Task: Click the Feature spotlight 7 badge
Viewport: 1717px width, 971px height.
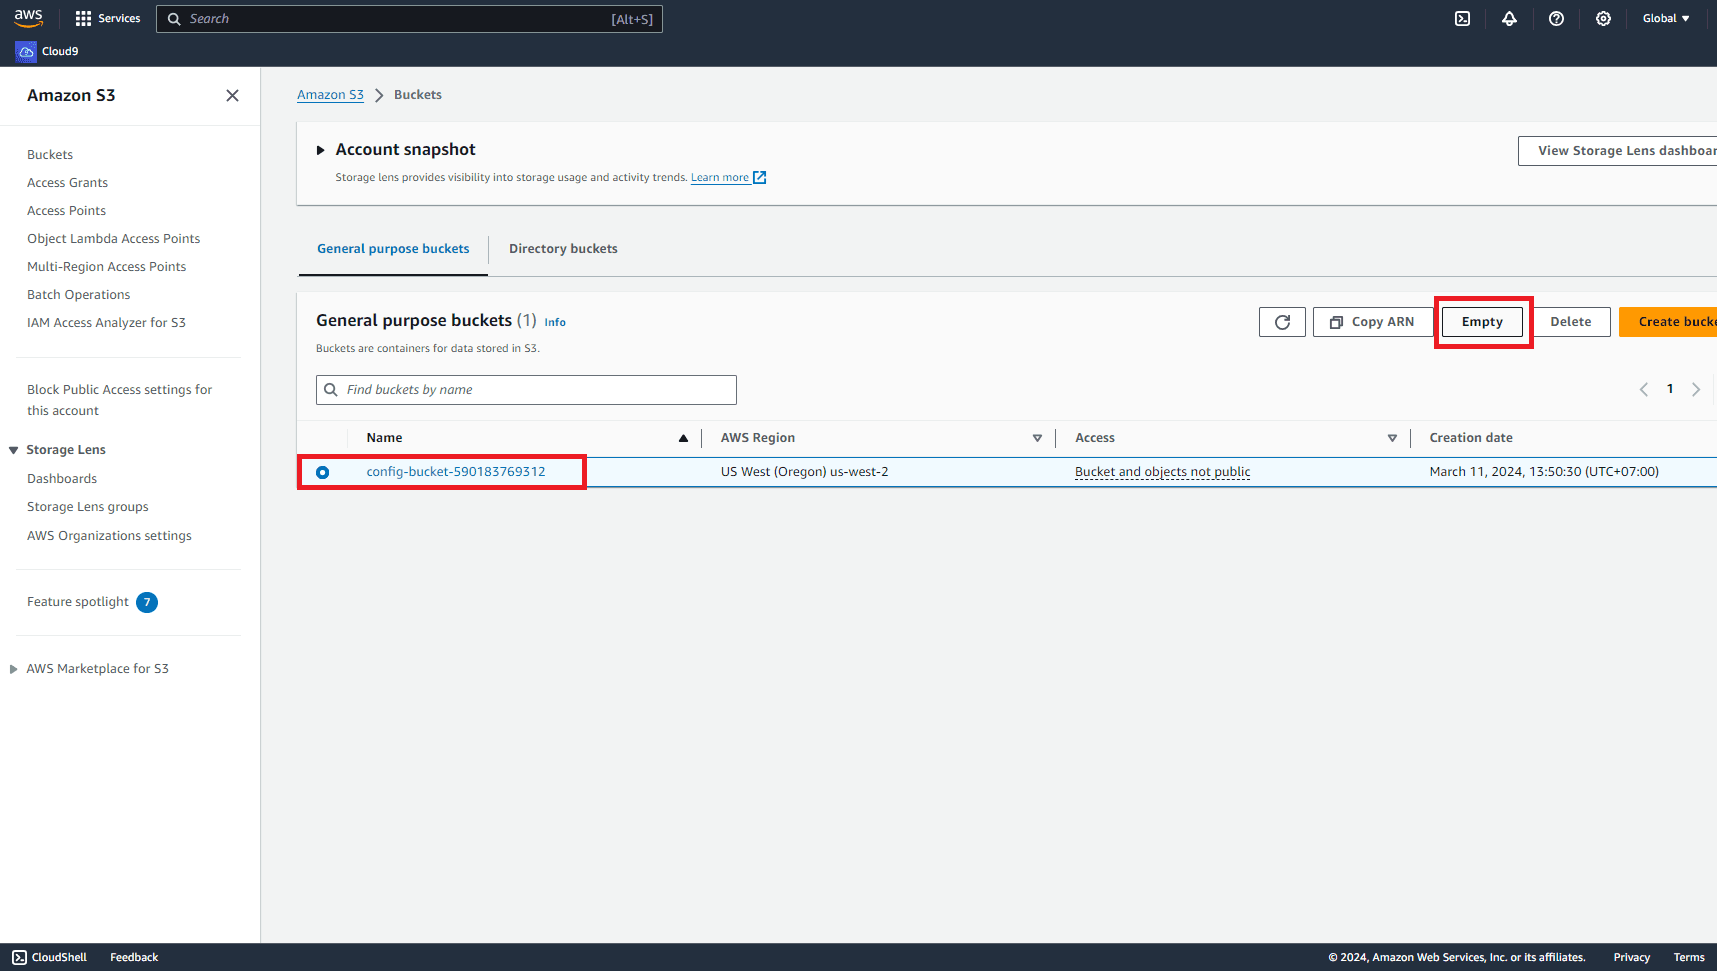Action: [x=147, y=602]
